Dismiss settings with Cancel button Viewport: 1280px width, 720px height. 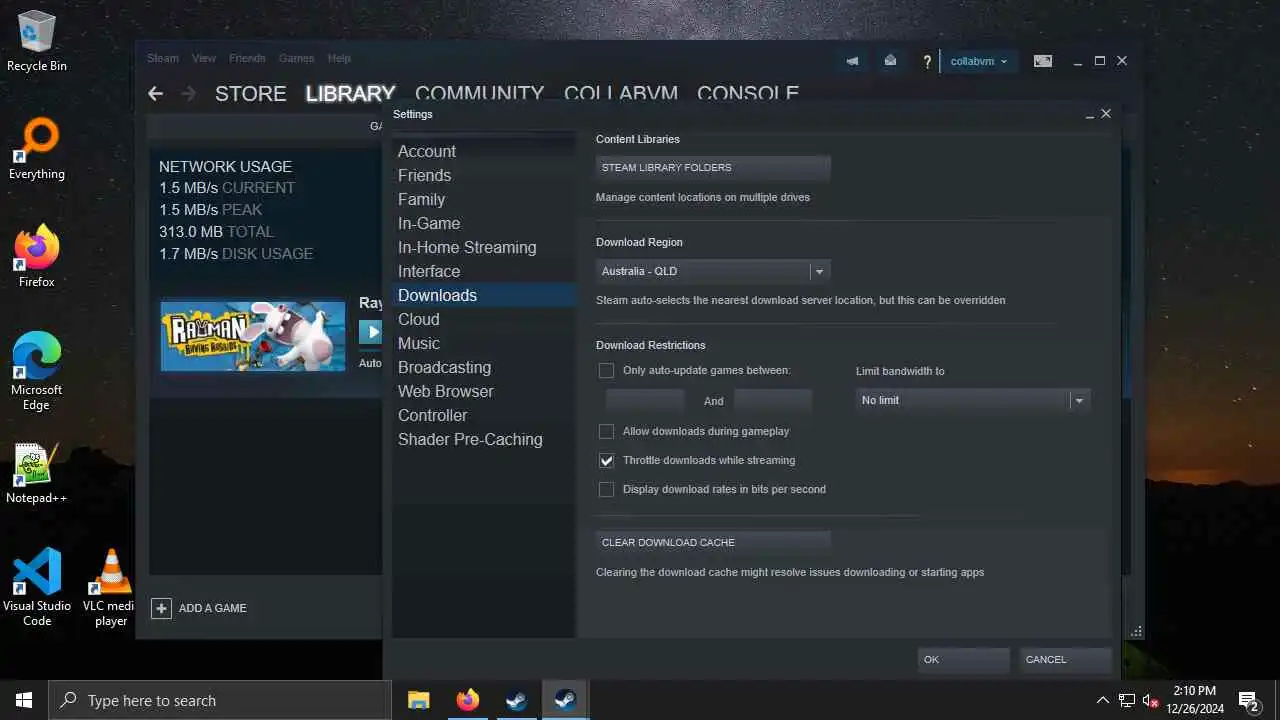(1066, 659)
